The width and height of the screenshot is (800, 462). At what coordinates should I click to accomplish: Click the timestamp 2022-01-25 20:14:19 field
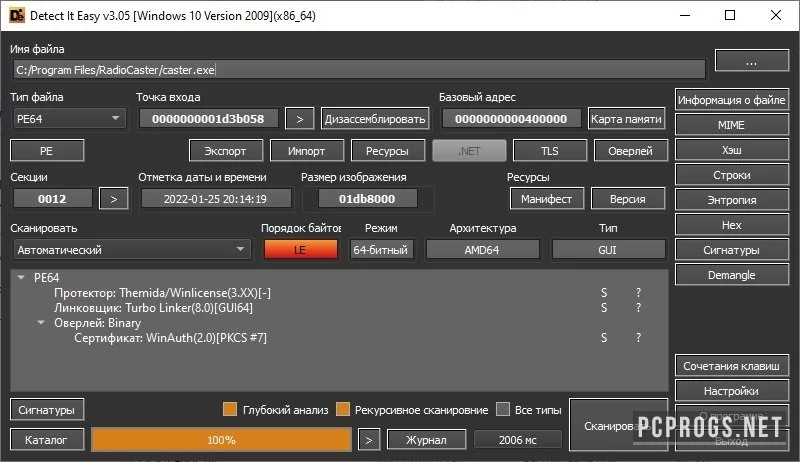(x=215, y=198)
